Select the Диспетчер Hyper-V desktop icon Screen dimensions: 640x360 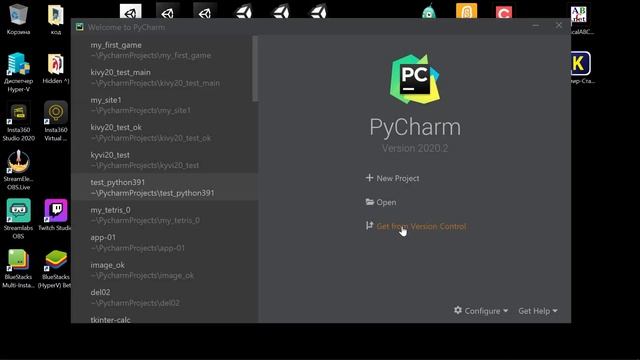pos(18,72)
